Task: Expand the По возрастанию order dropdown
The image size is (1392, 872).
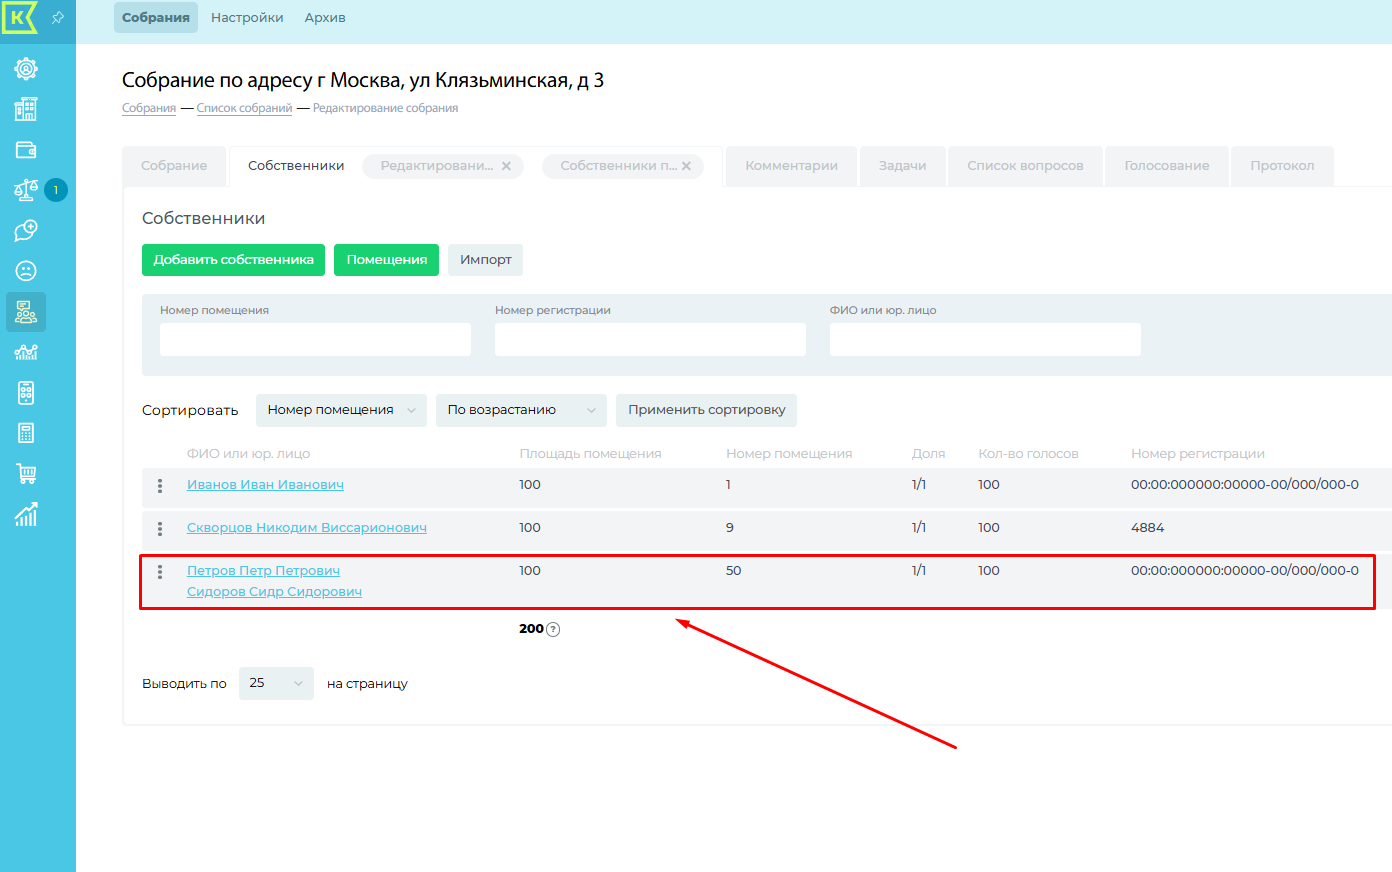Action: coord(521,410)
